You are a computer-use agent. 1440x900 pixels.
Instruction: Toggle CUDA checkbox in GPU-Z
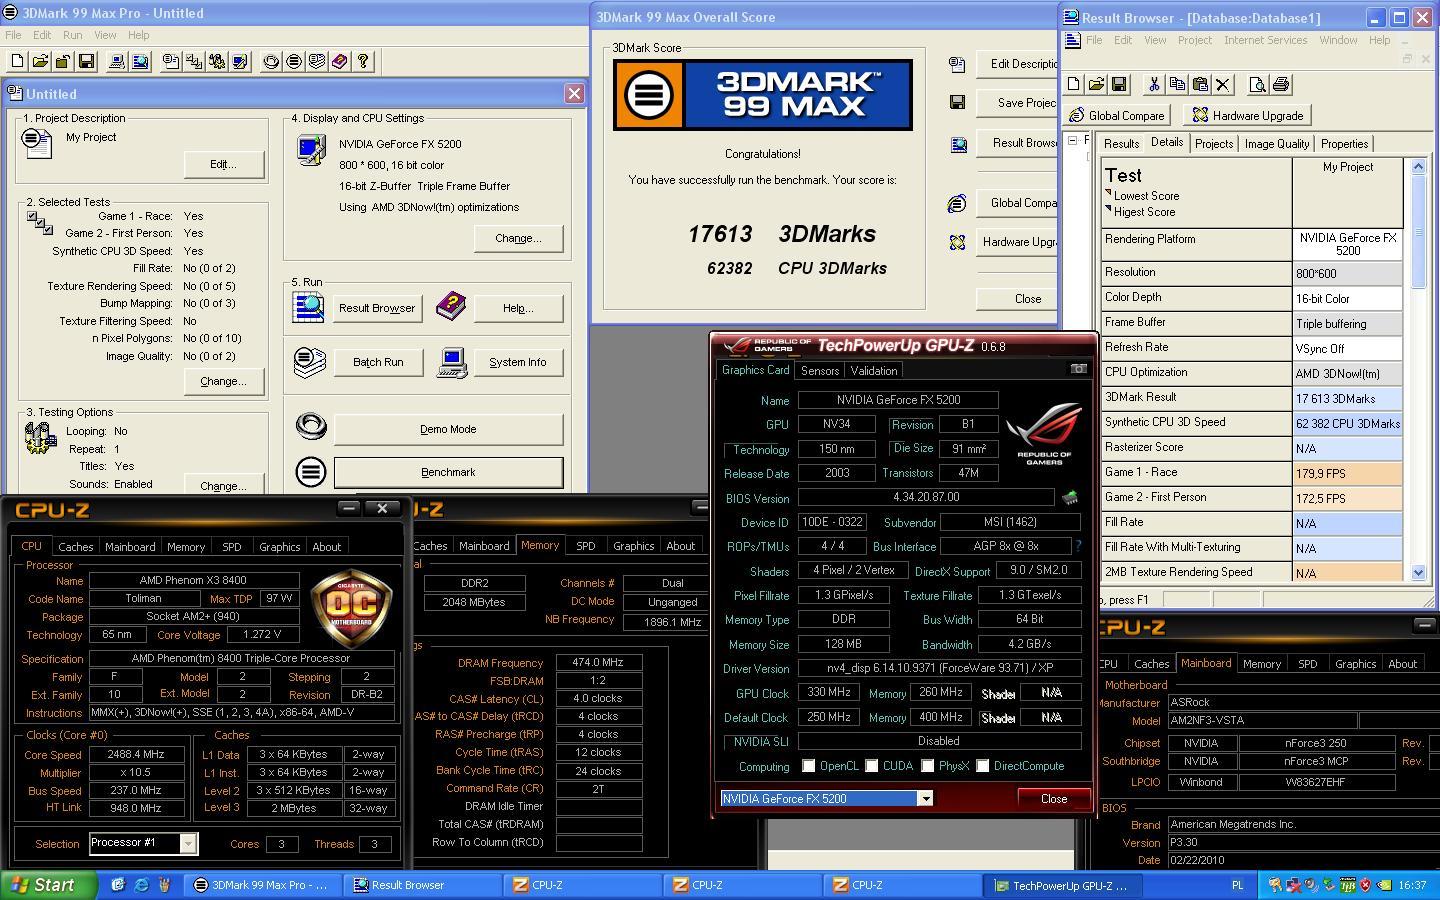coord(872,766)
